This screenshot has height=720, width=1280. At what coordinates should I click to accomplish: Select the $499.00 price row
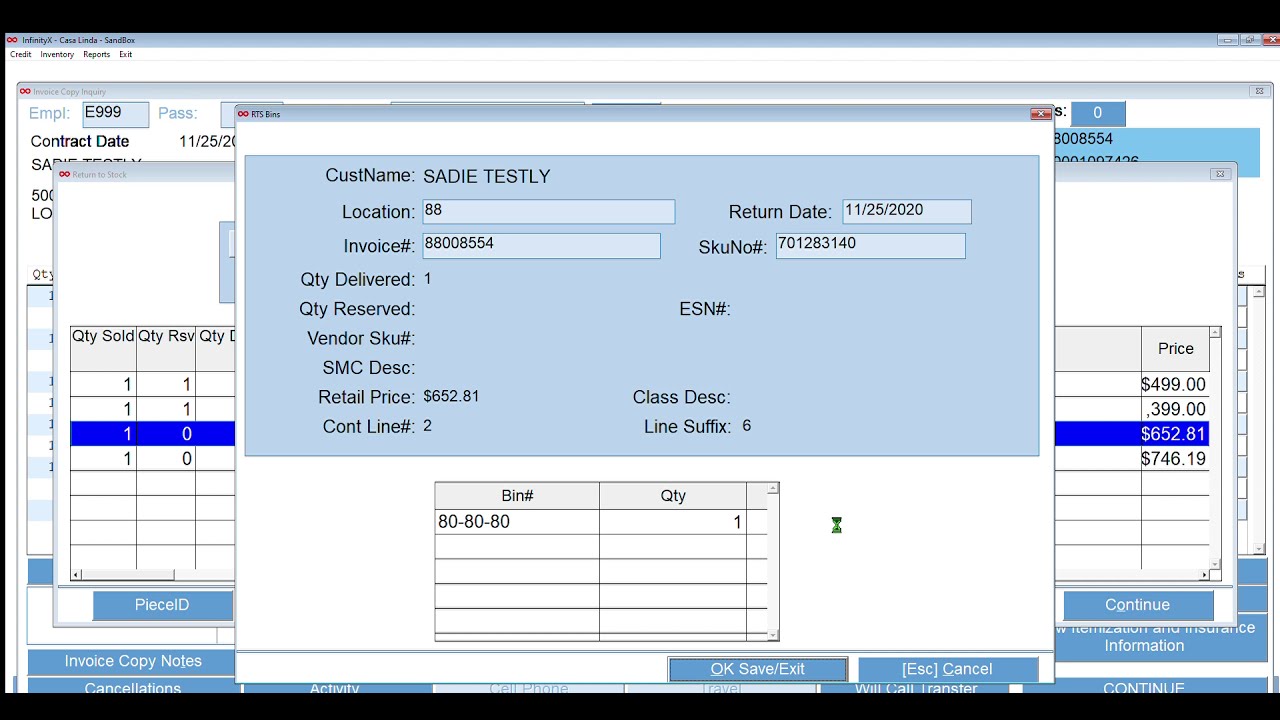[x=1173, y=384]
